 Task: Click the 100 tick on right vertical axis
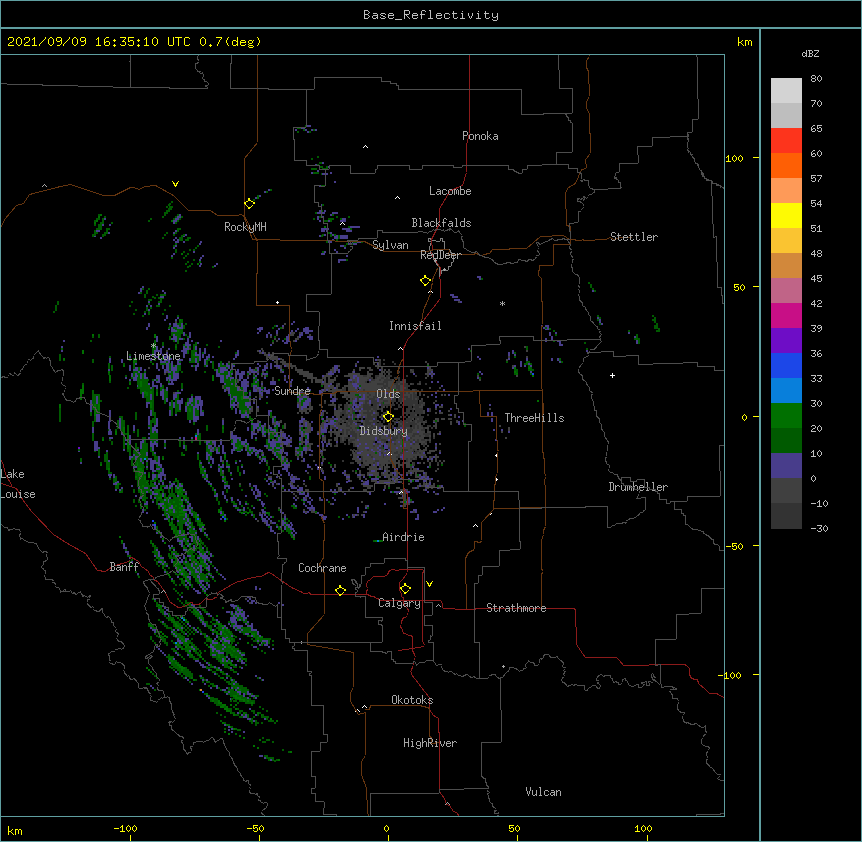click(734, 158)
